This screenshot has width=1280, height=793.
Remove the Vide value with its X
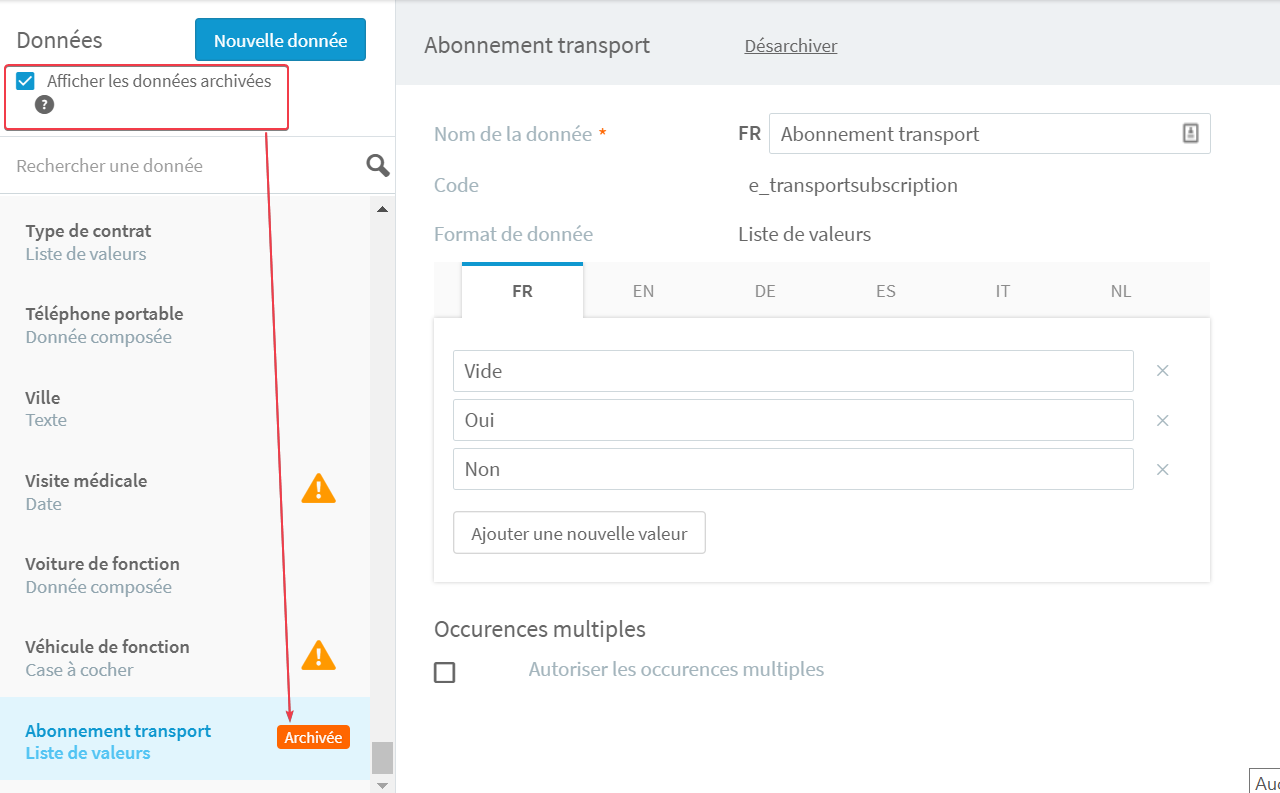(1163, 371)
